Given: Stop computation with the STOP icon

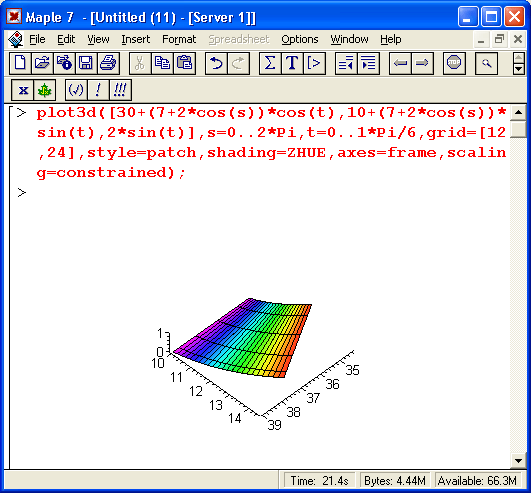Looking at the screenshot, I should 454,63.
